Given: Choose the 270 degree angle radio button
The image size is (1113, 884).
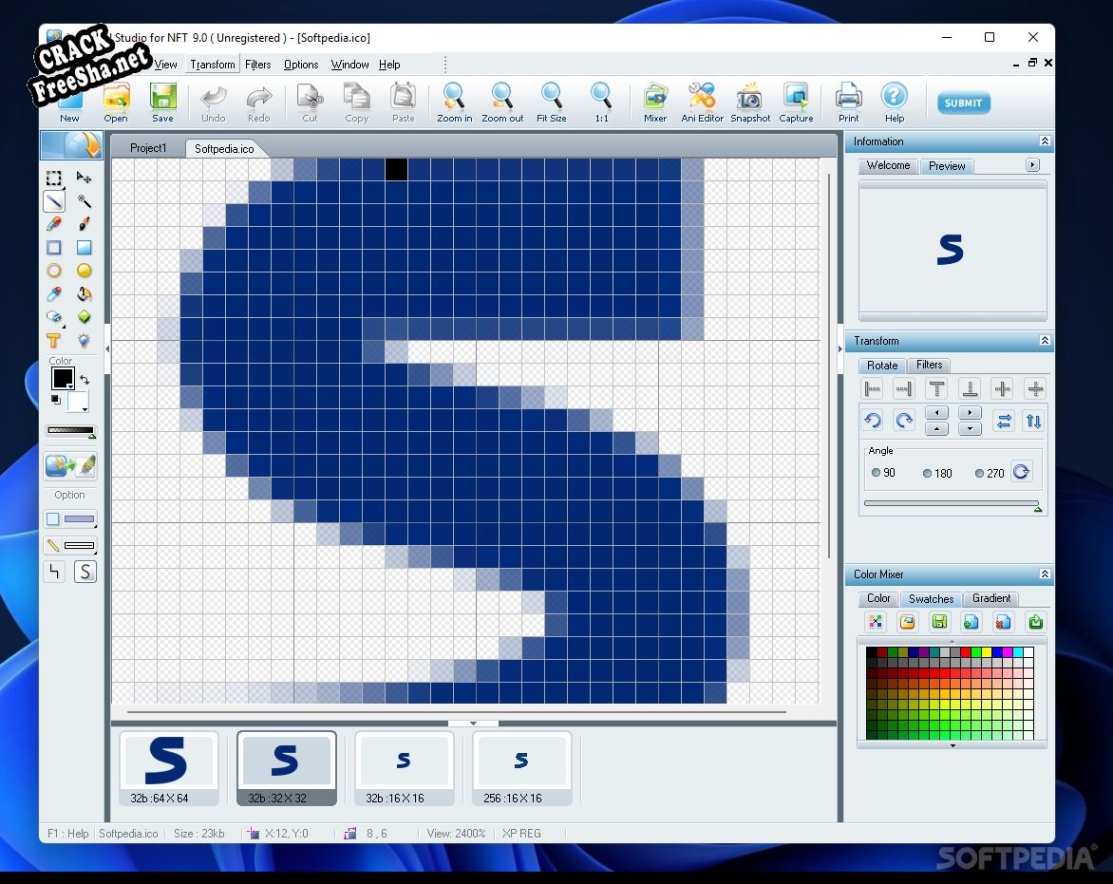Looking at the screenshot, I should coord(980,473).
